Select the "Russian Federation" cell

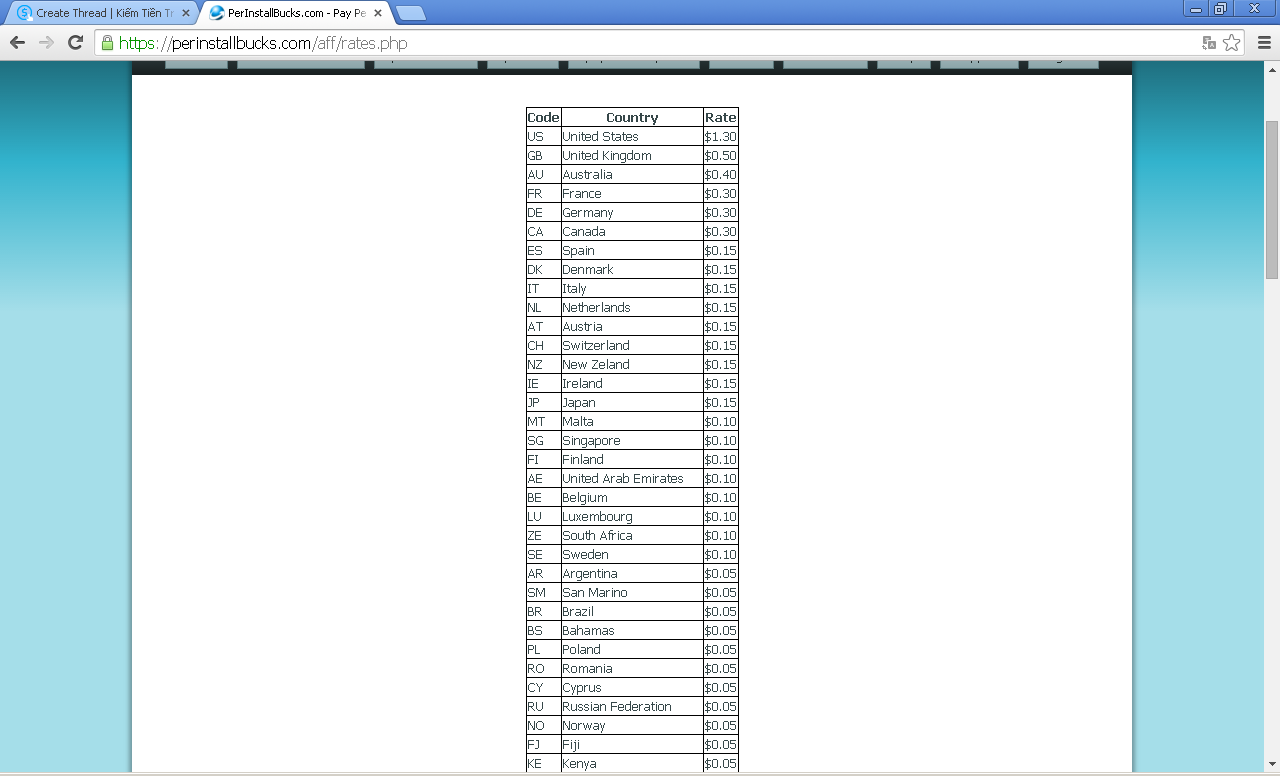[632, 706]
